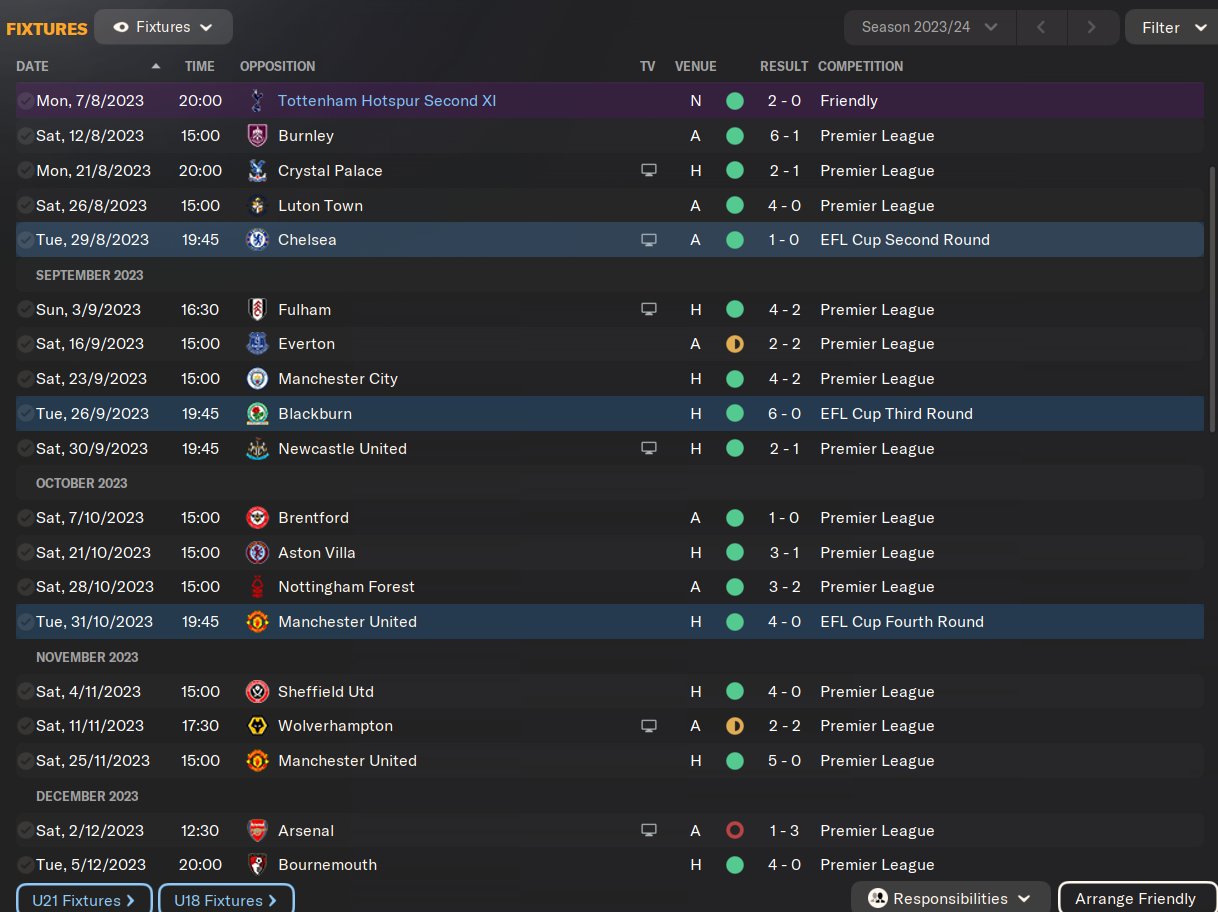Click the Arrange Friendly button

point(1135,899)
